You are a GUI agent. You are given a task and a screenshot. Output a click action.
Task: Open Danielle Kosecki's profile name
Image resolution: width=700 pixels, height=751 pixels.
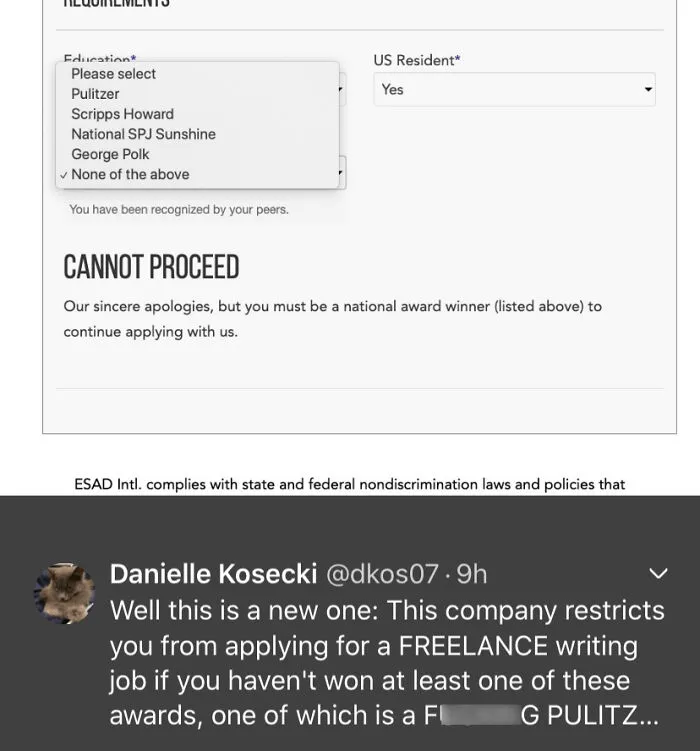213,574
